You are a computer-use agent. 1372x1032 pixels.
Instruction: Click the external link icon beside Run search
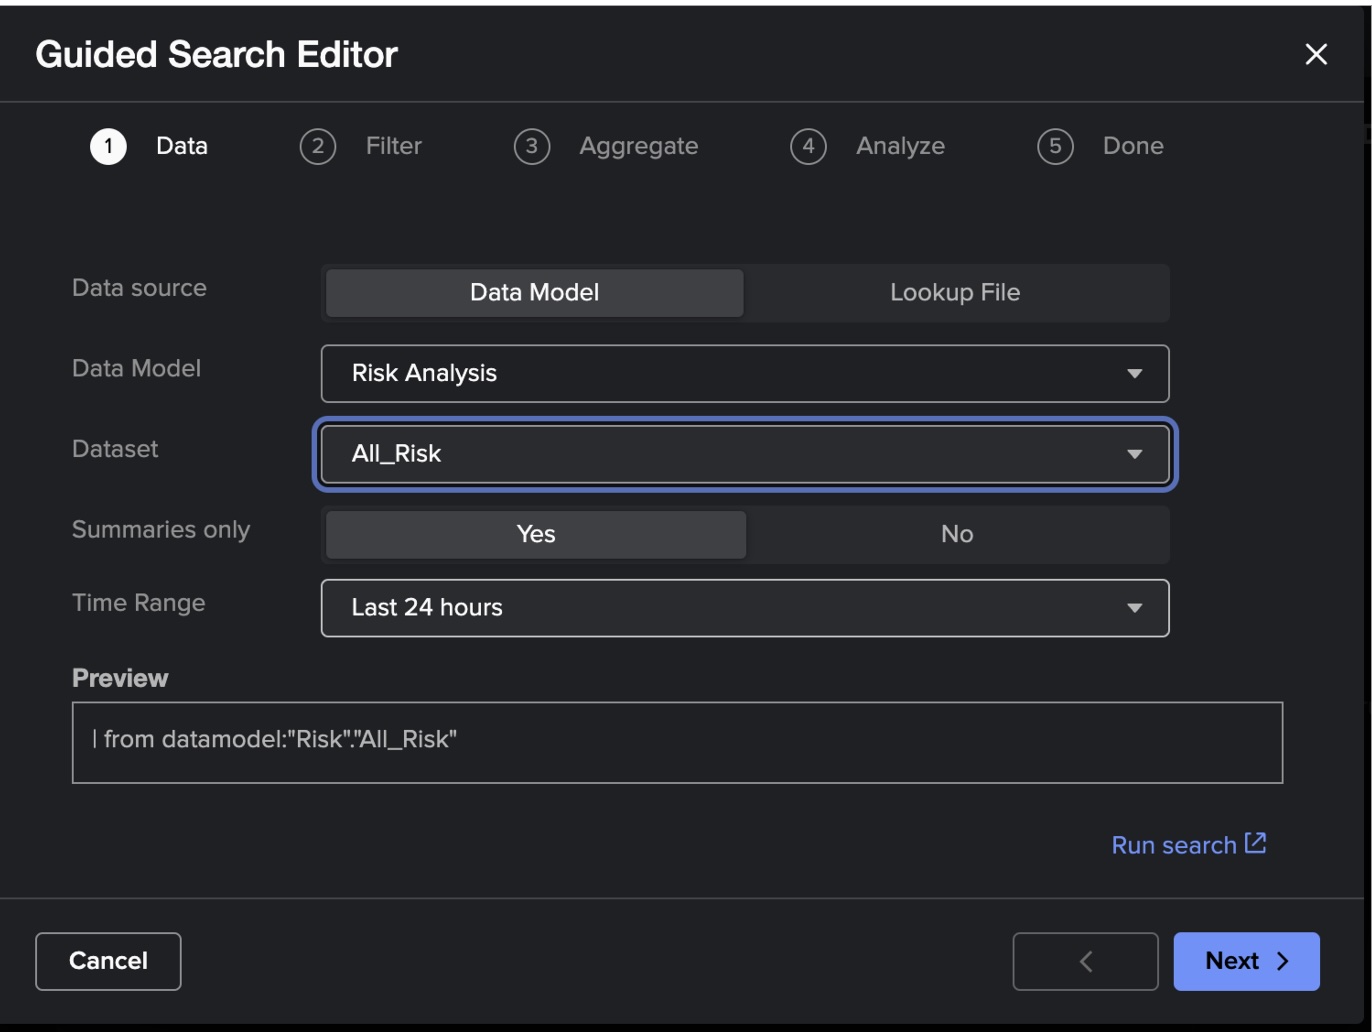click(1255, 843)
